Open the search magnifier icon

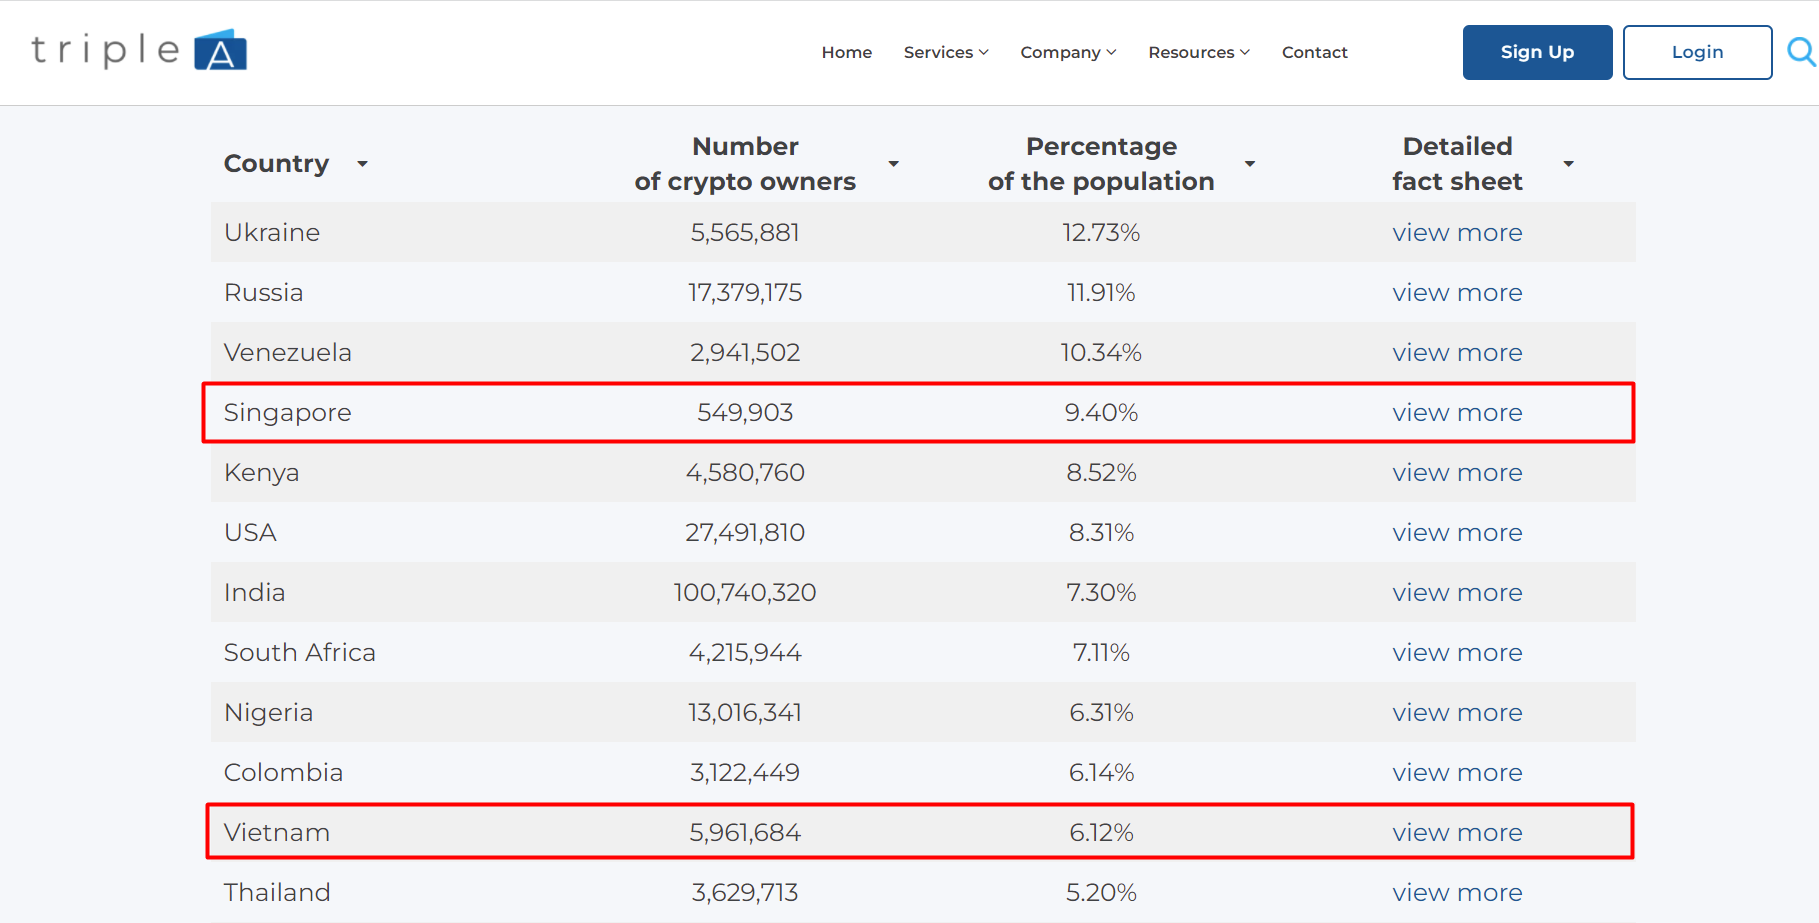click(x=1800, y=51)
